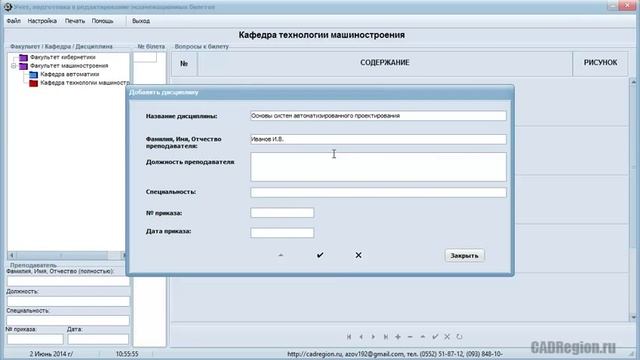Collapse the Факультет машиностроения tree node
The image size is (640, 360).
13,66
